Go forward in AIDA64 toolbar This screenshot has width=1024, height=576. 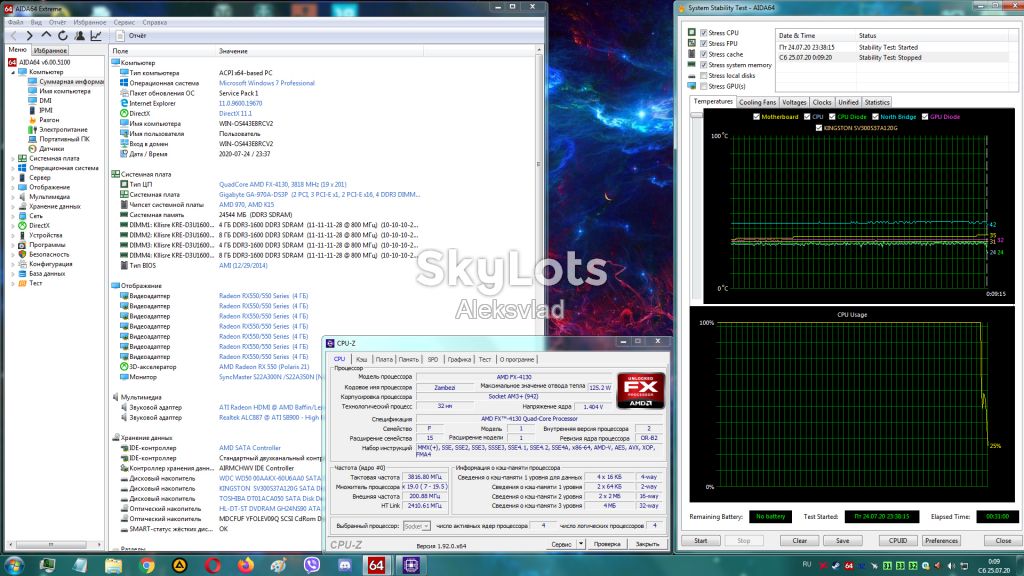(x=29, y=36)
